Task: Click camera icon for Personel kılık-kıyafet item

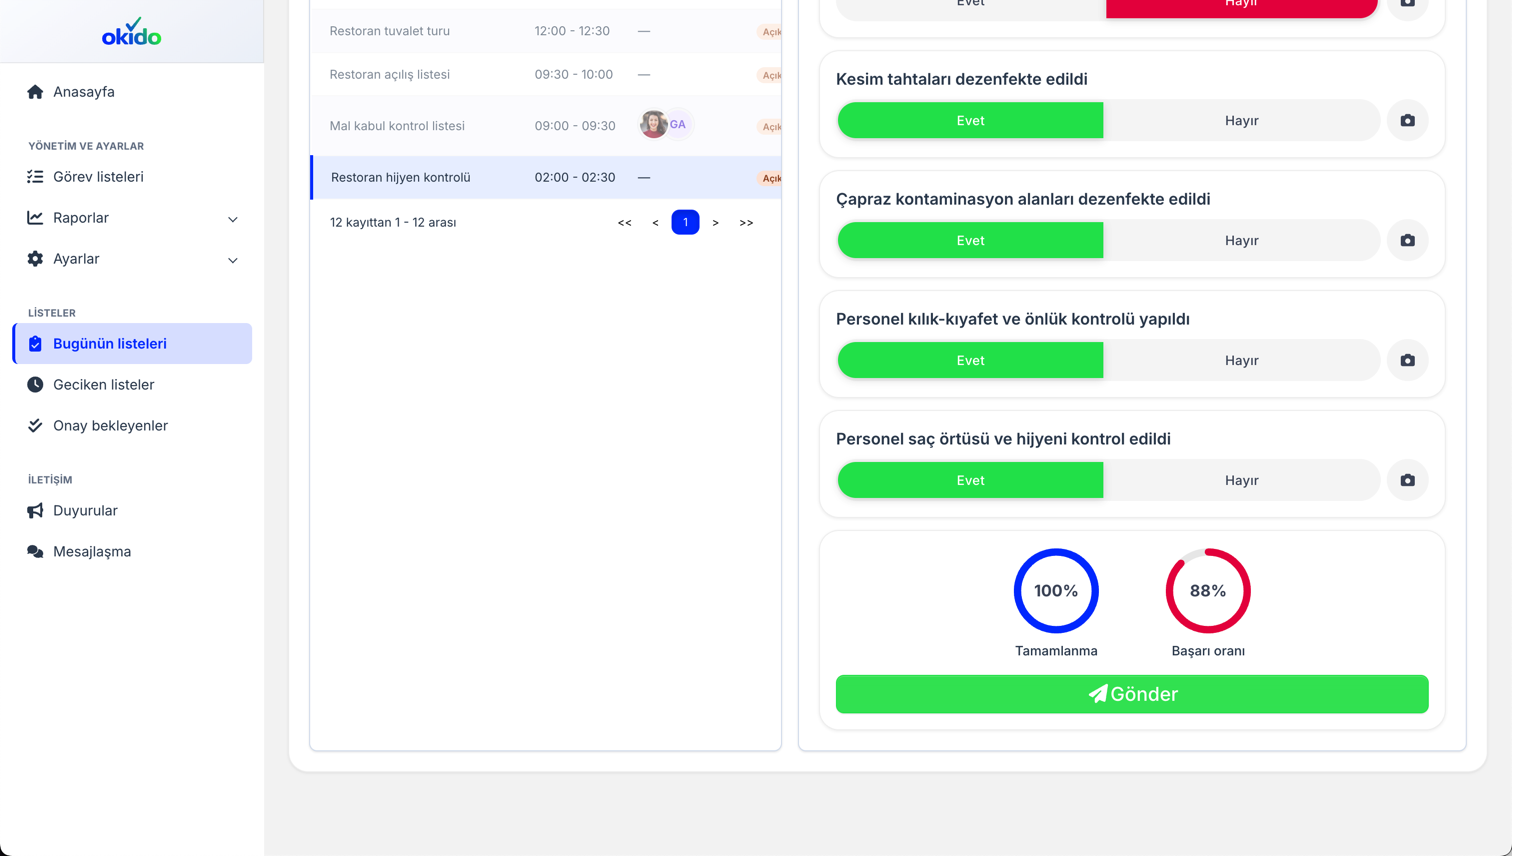Action: tap(1407, 360)
